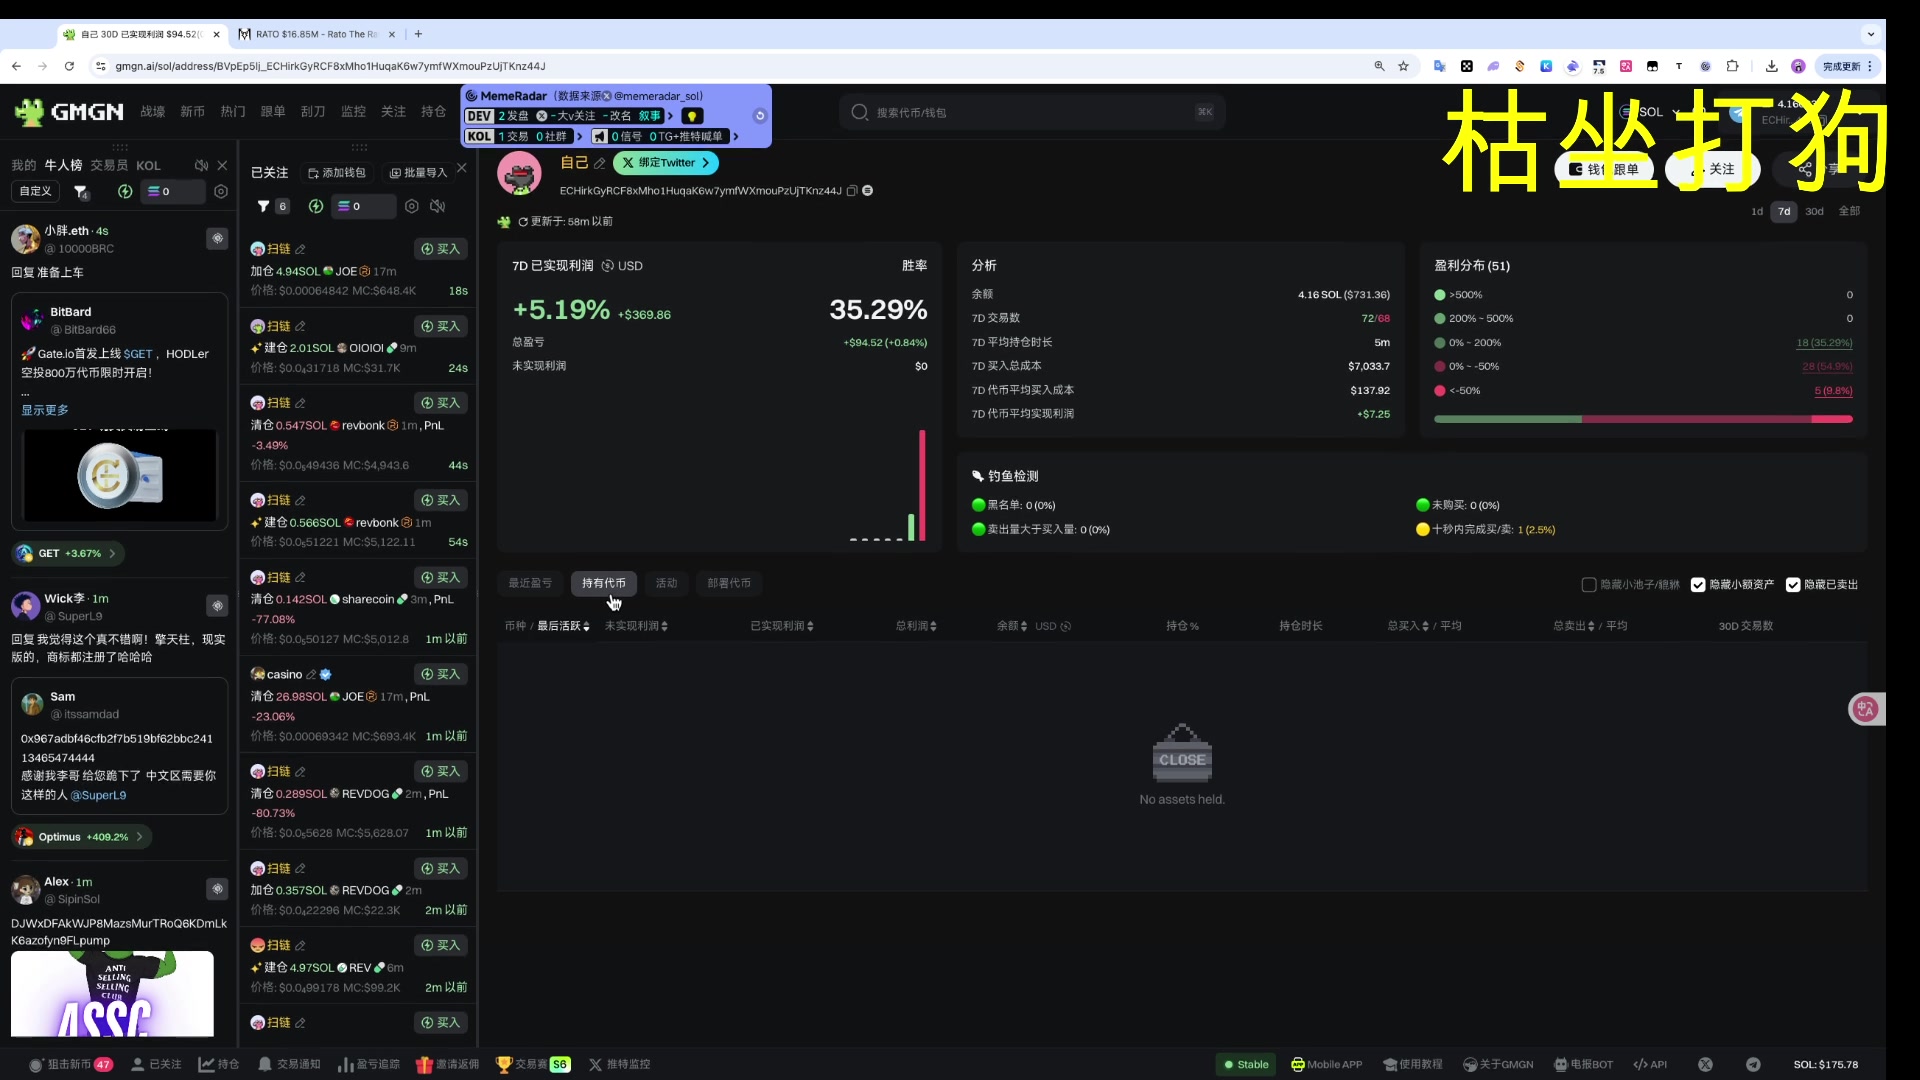1920x1080 pixels.
Task: Click the refresh icon beside 更新于
Action: click(523, 222)
